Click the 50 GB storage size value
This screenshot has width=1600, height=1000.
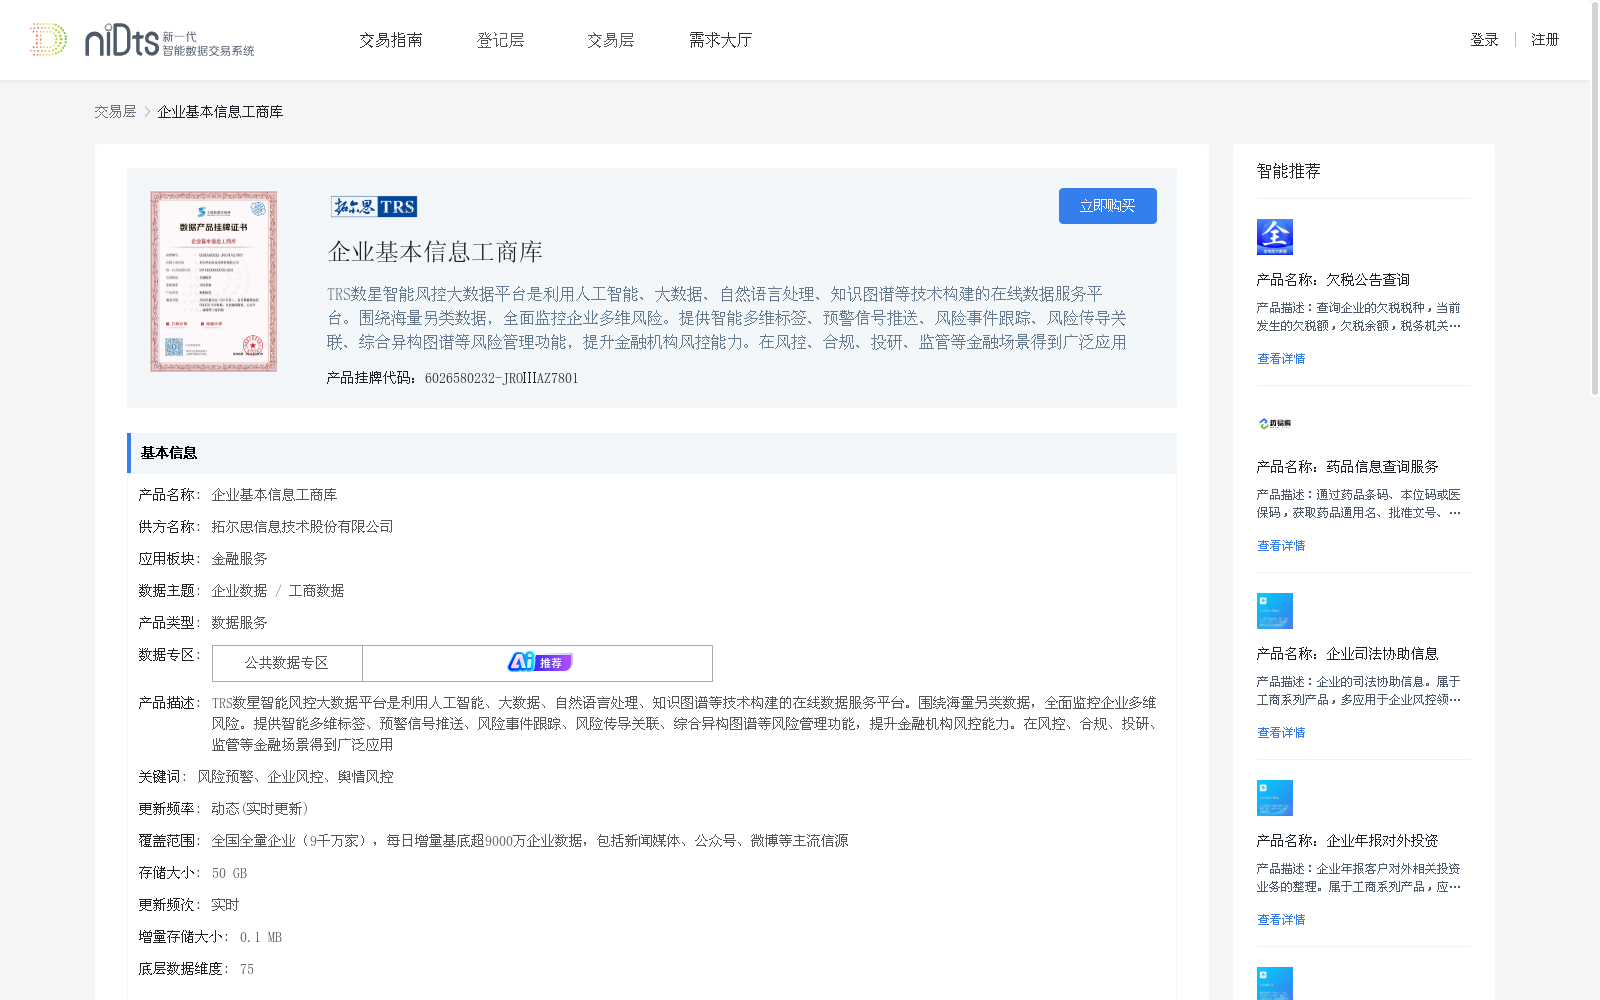(229, 873)
